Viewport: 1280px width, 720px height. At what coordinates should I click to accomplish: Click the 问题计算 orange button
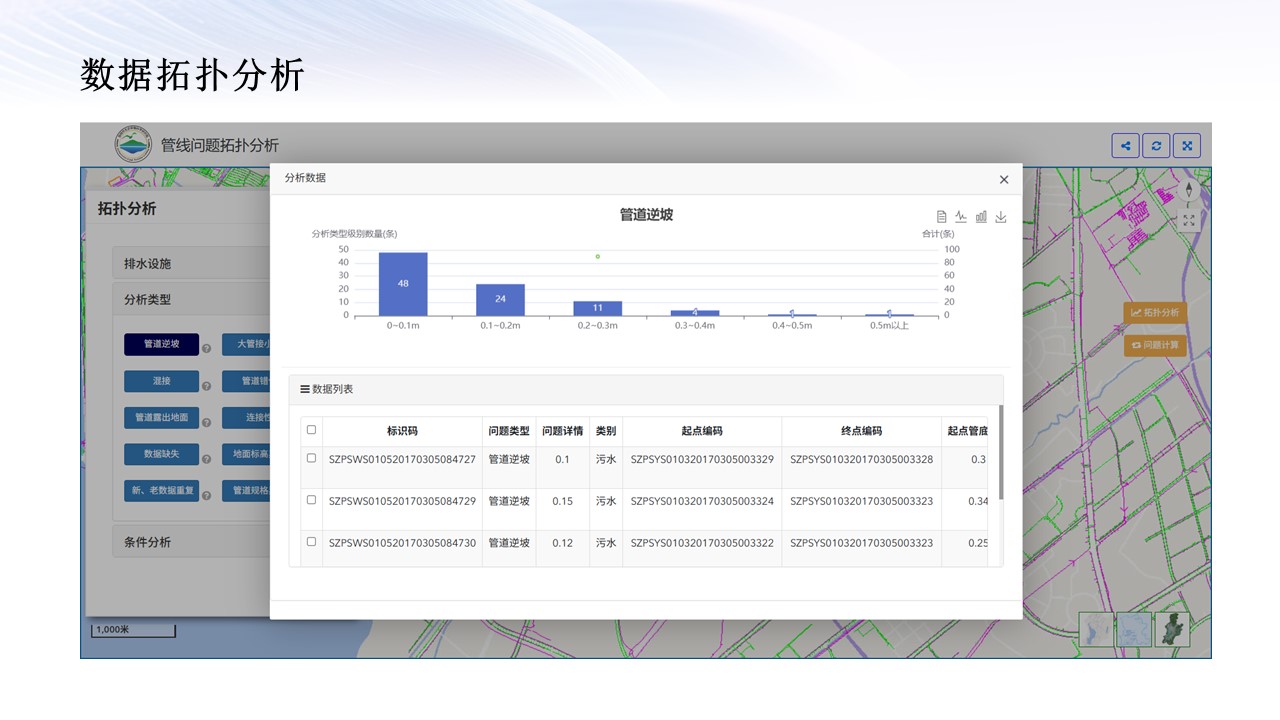pos(1155,346)
